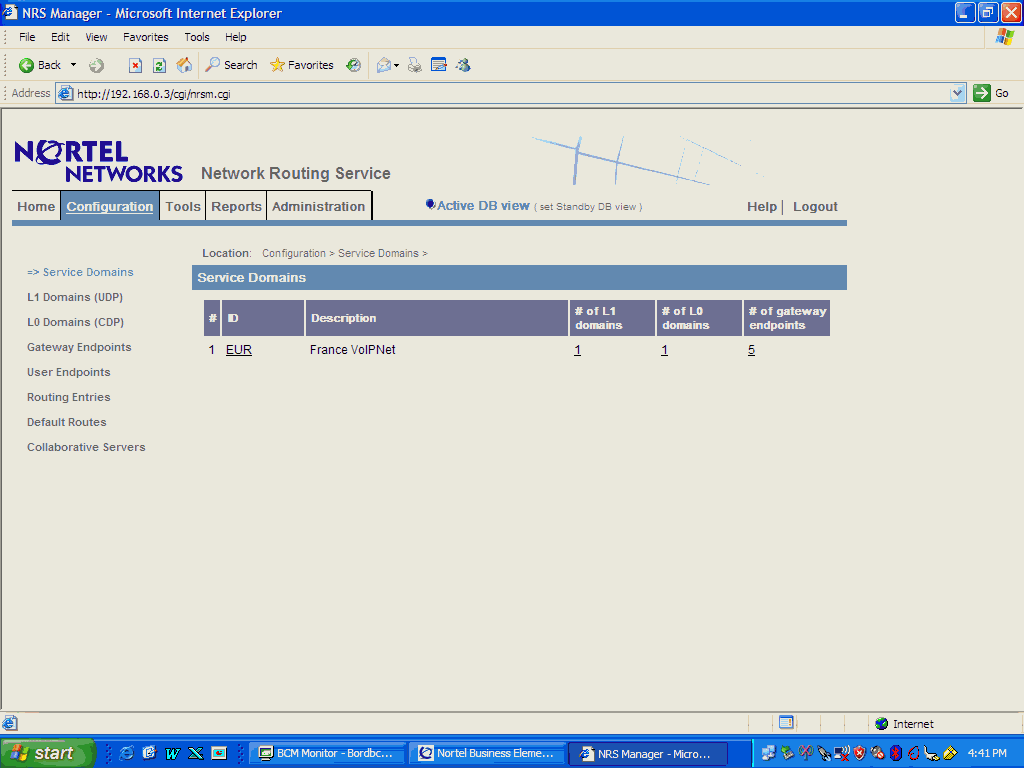This screenshot has width=1024, height=768.
Task: Switch to the NRS Tools tab
Action: (183, 206)
